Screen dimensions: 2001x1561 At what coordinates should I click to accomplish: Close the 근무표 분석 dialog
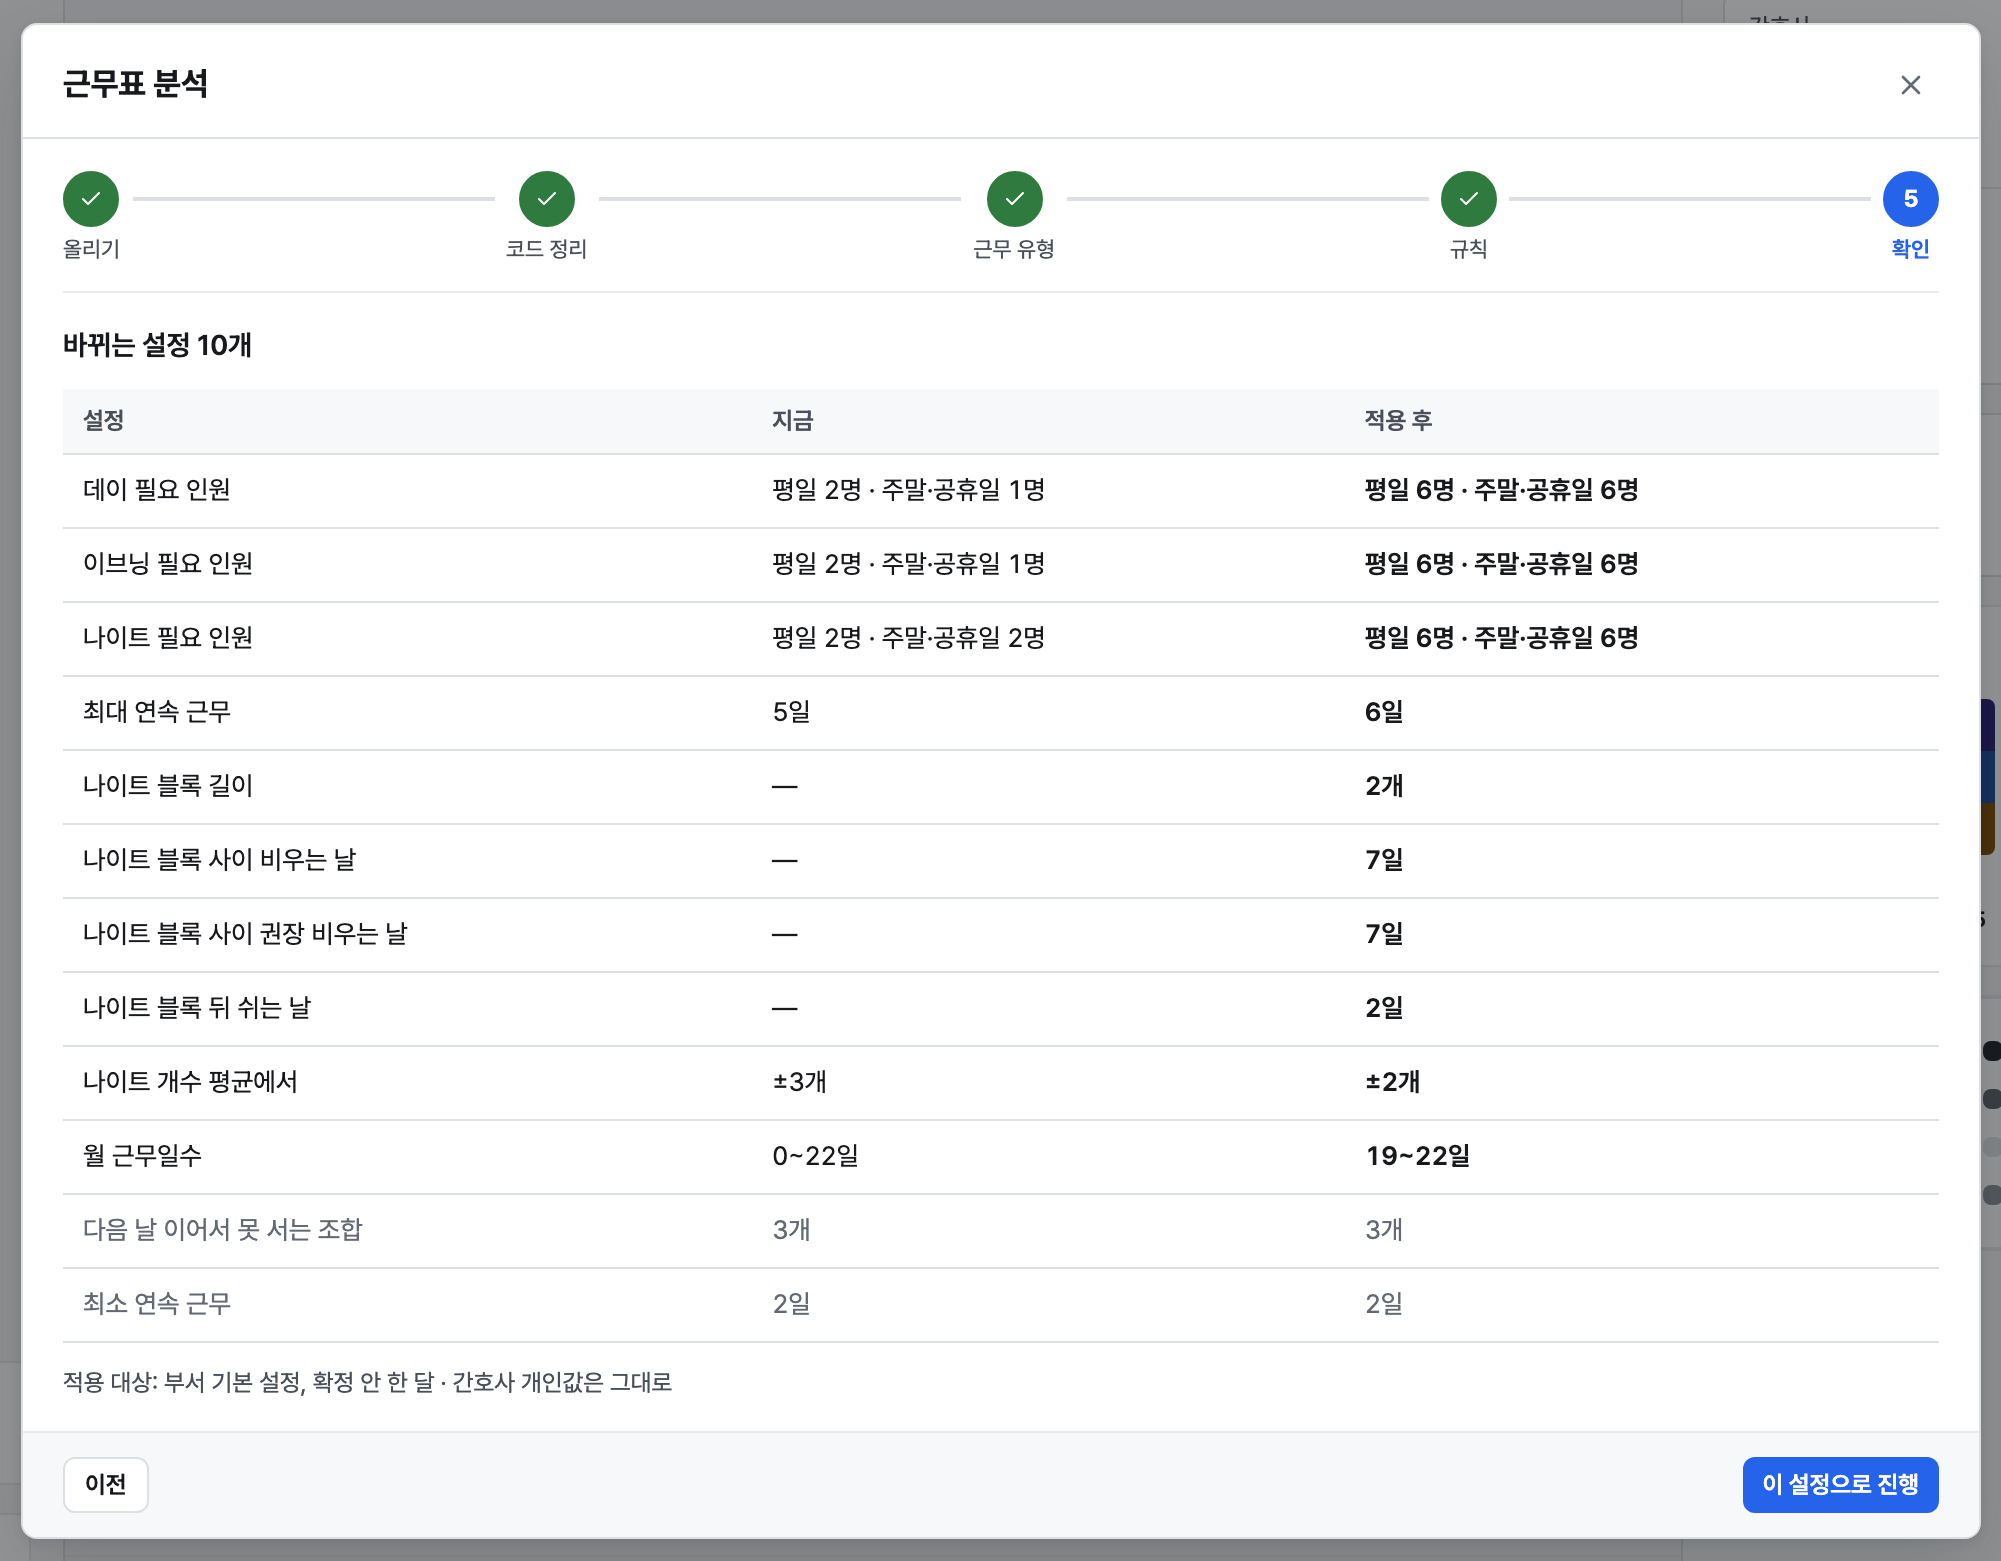[1910, 85]
